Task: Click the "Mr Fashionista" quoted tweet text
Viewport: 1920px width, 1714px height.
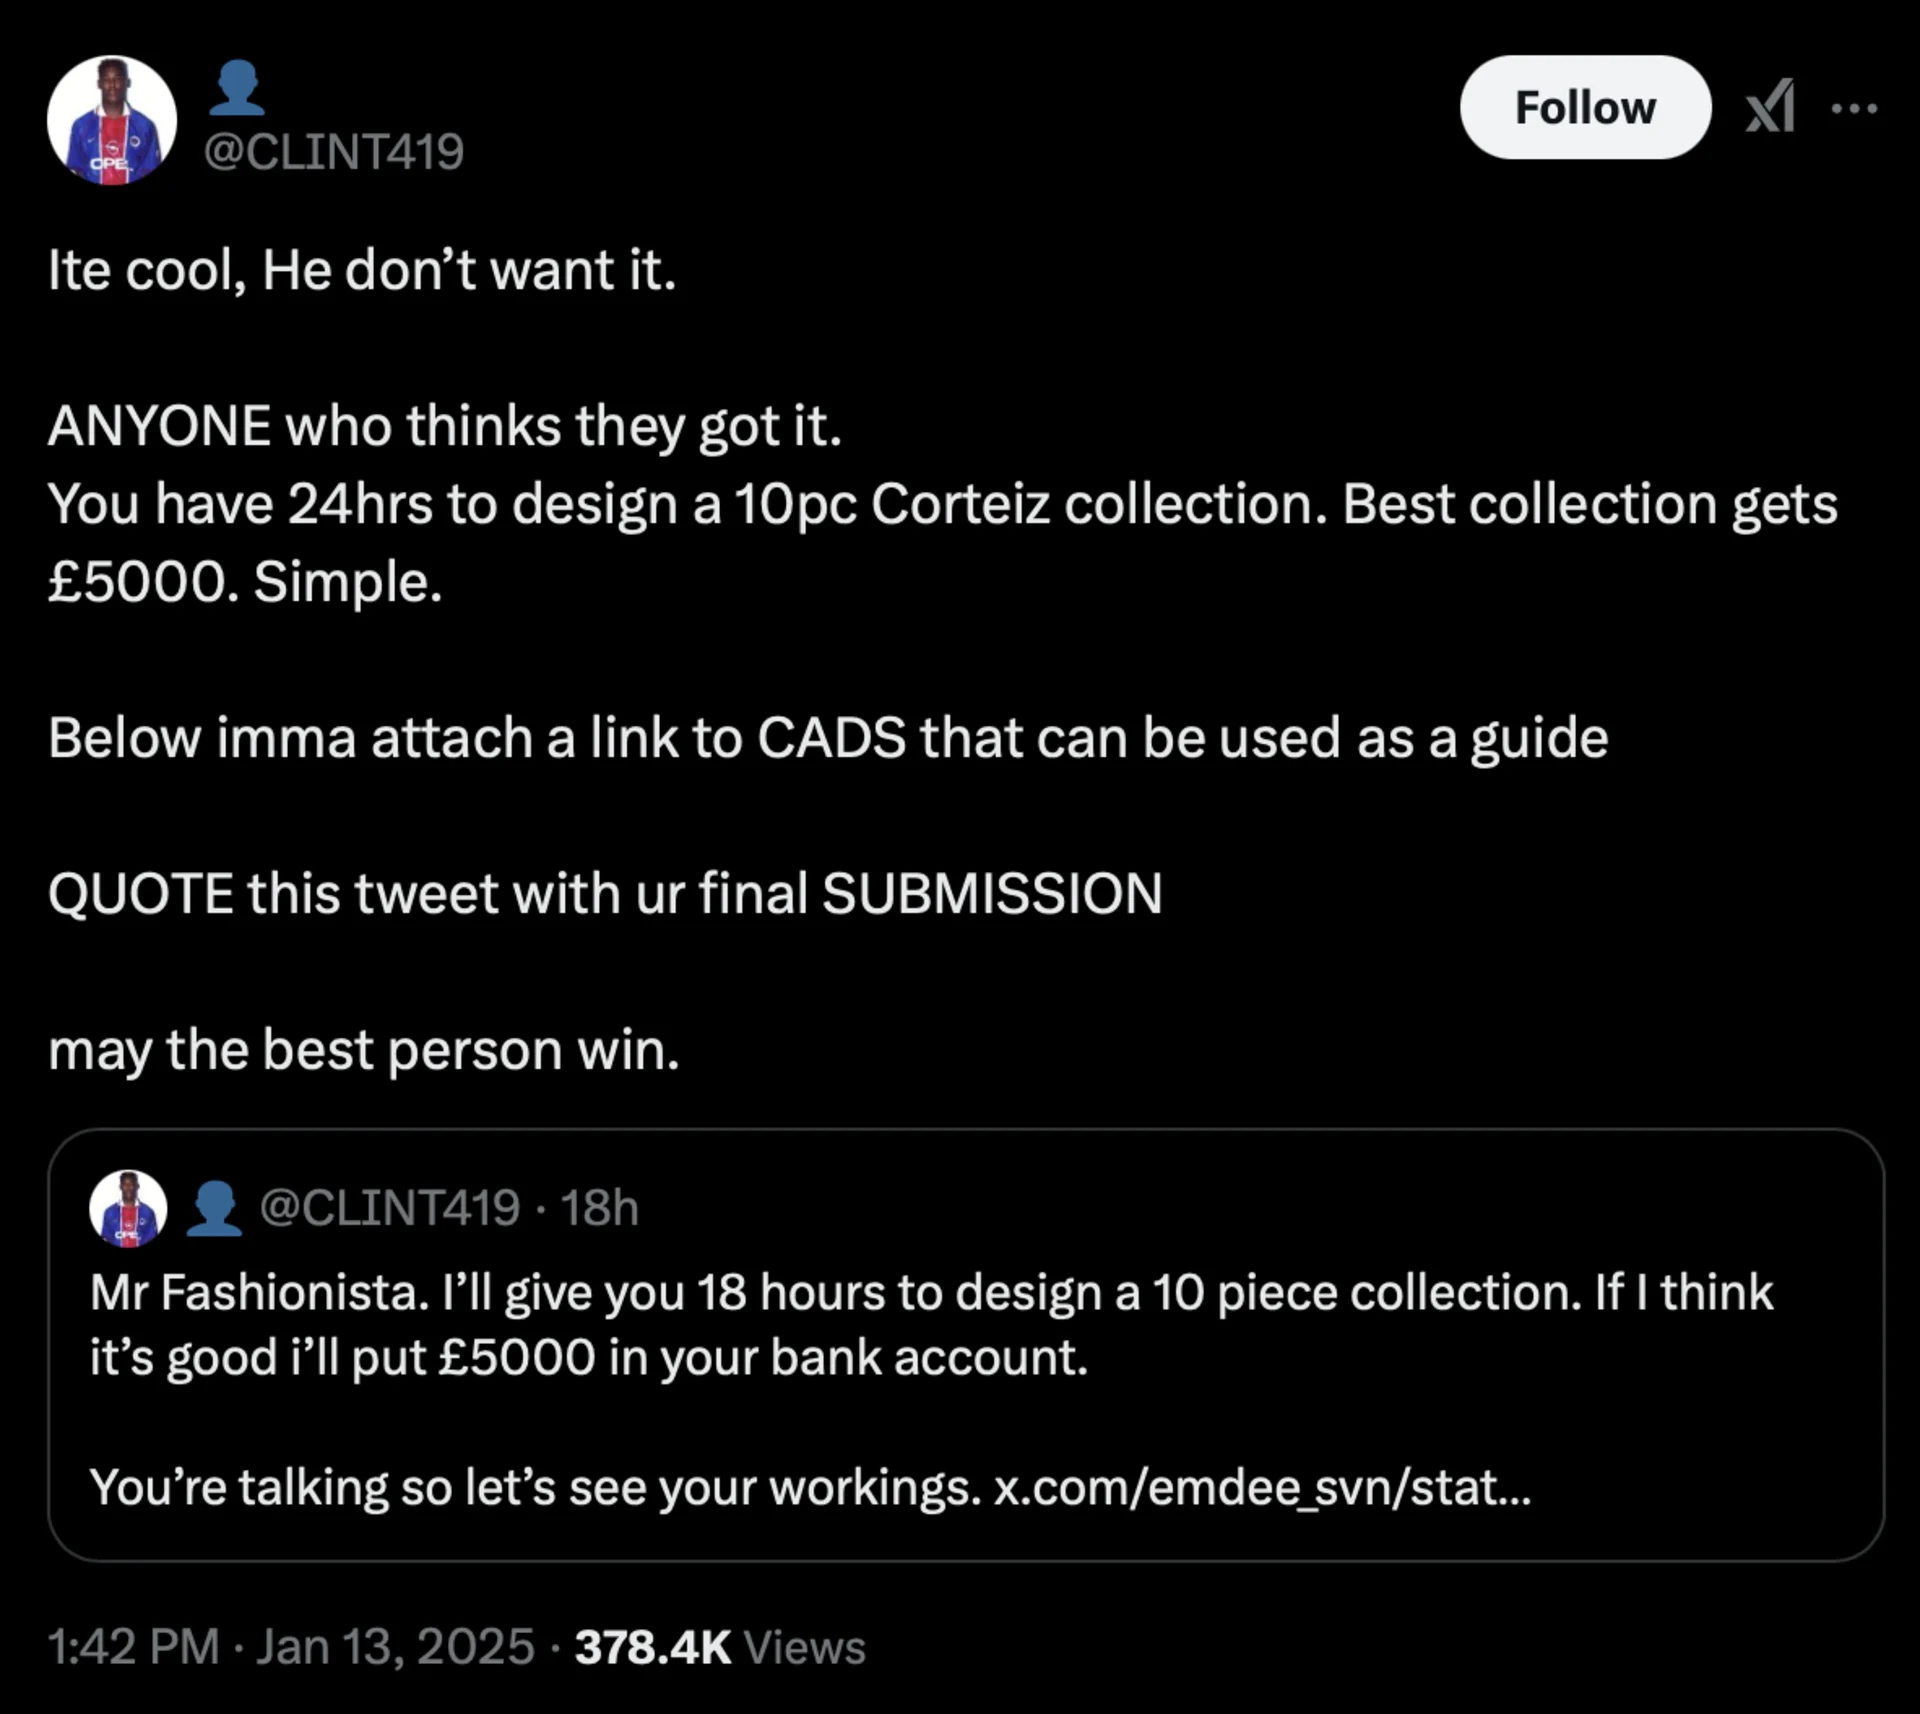Action: click(930, 1325)
